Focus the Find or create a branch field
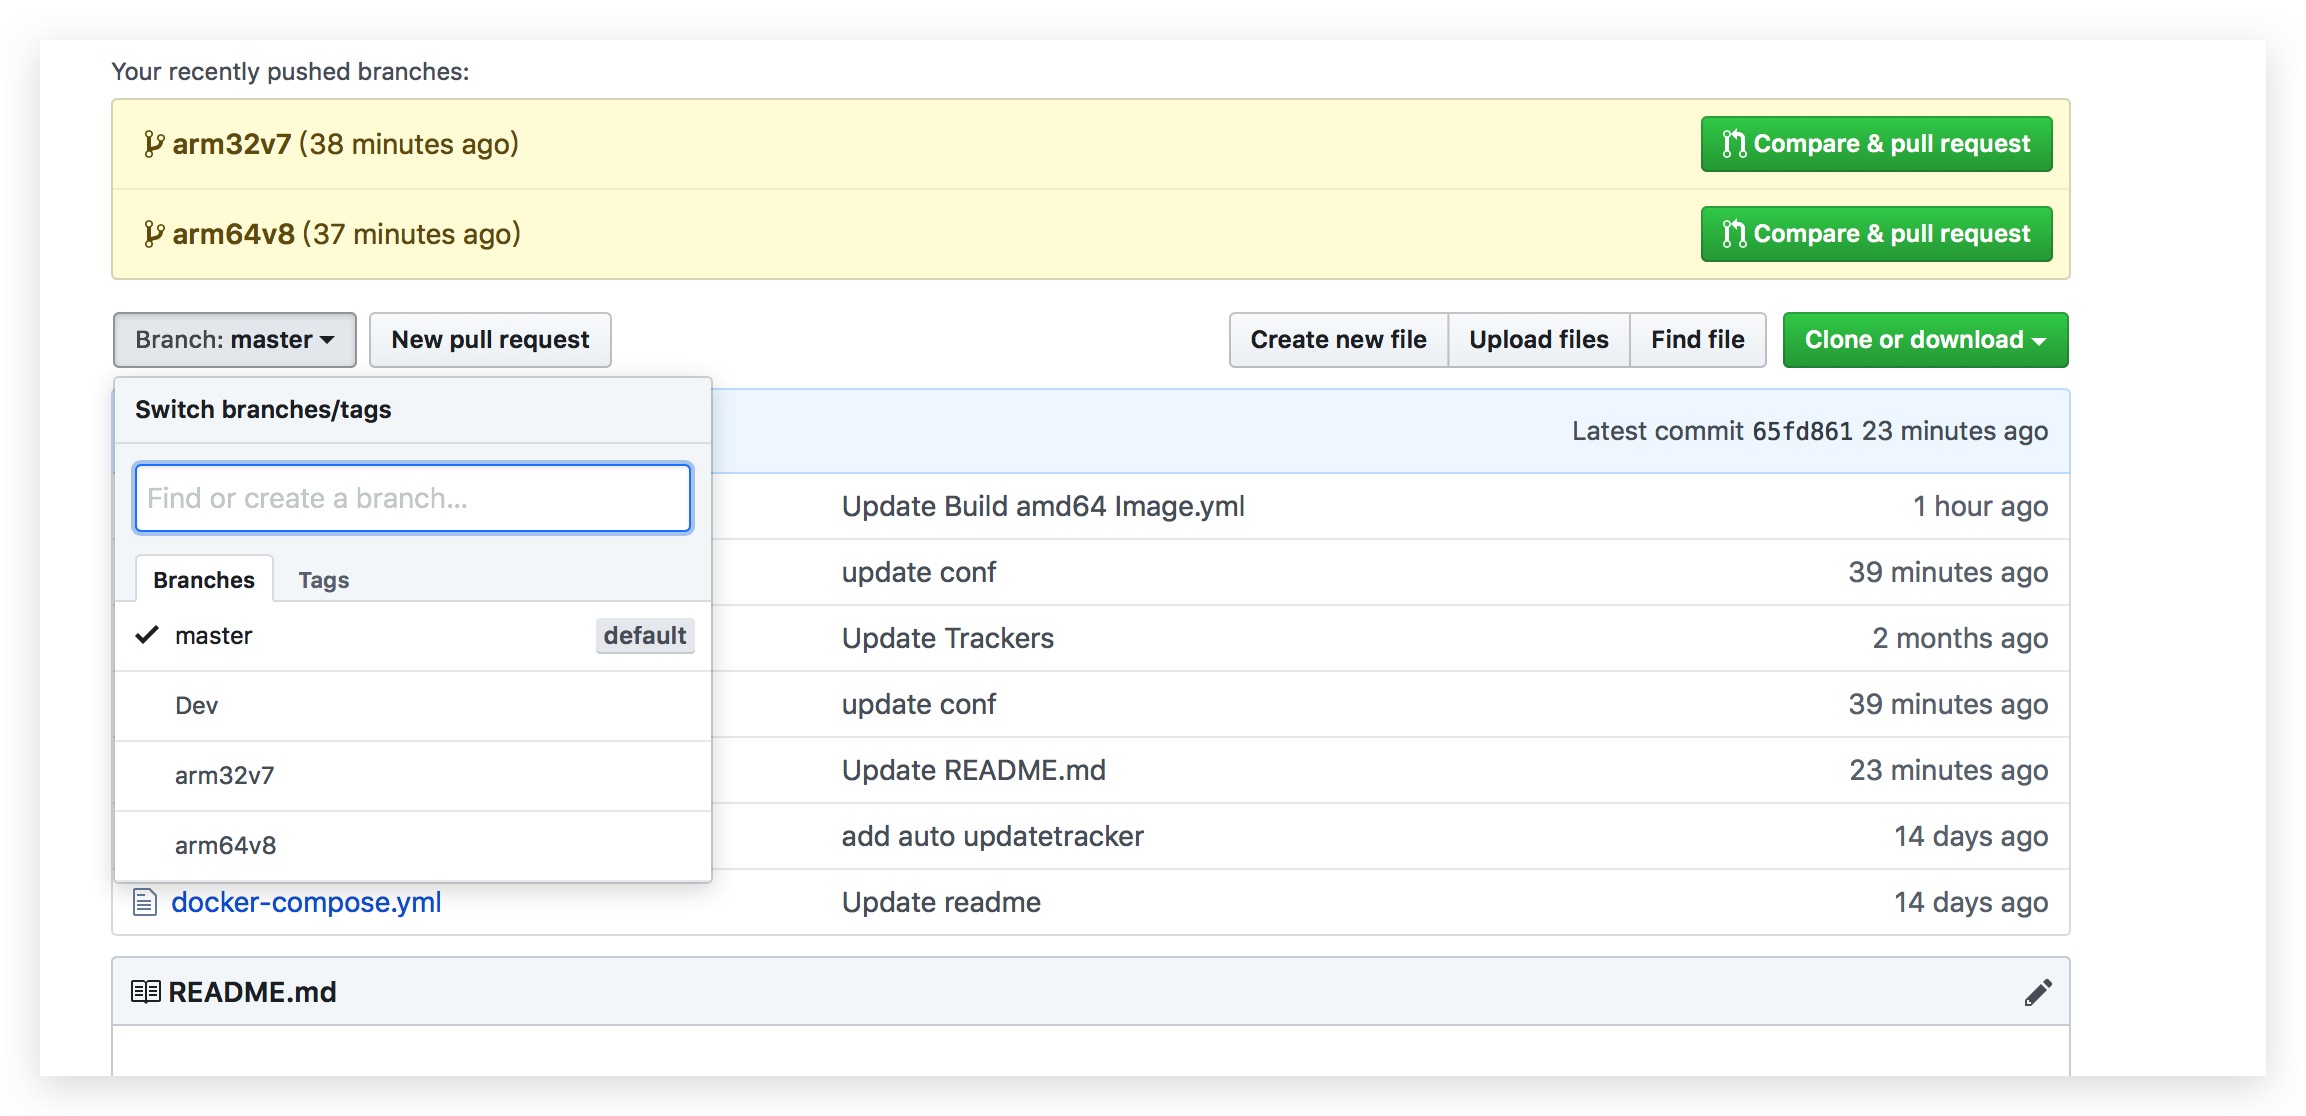 coord(413,498)
